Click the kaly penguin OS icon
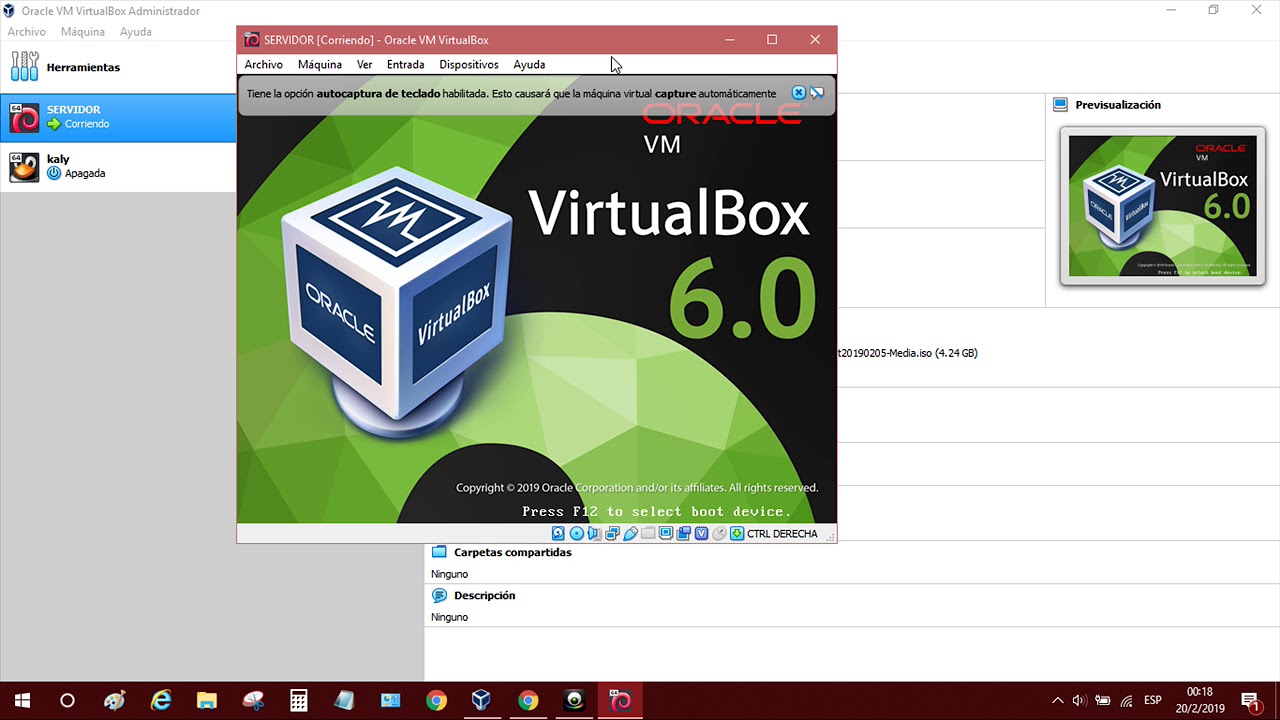 pyautogui.click(x=24, y=167)
